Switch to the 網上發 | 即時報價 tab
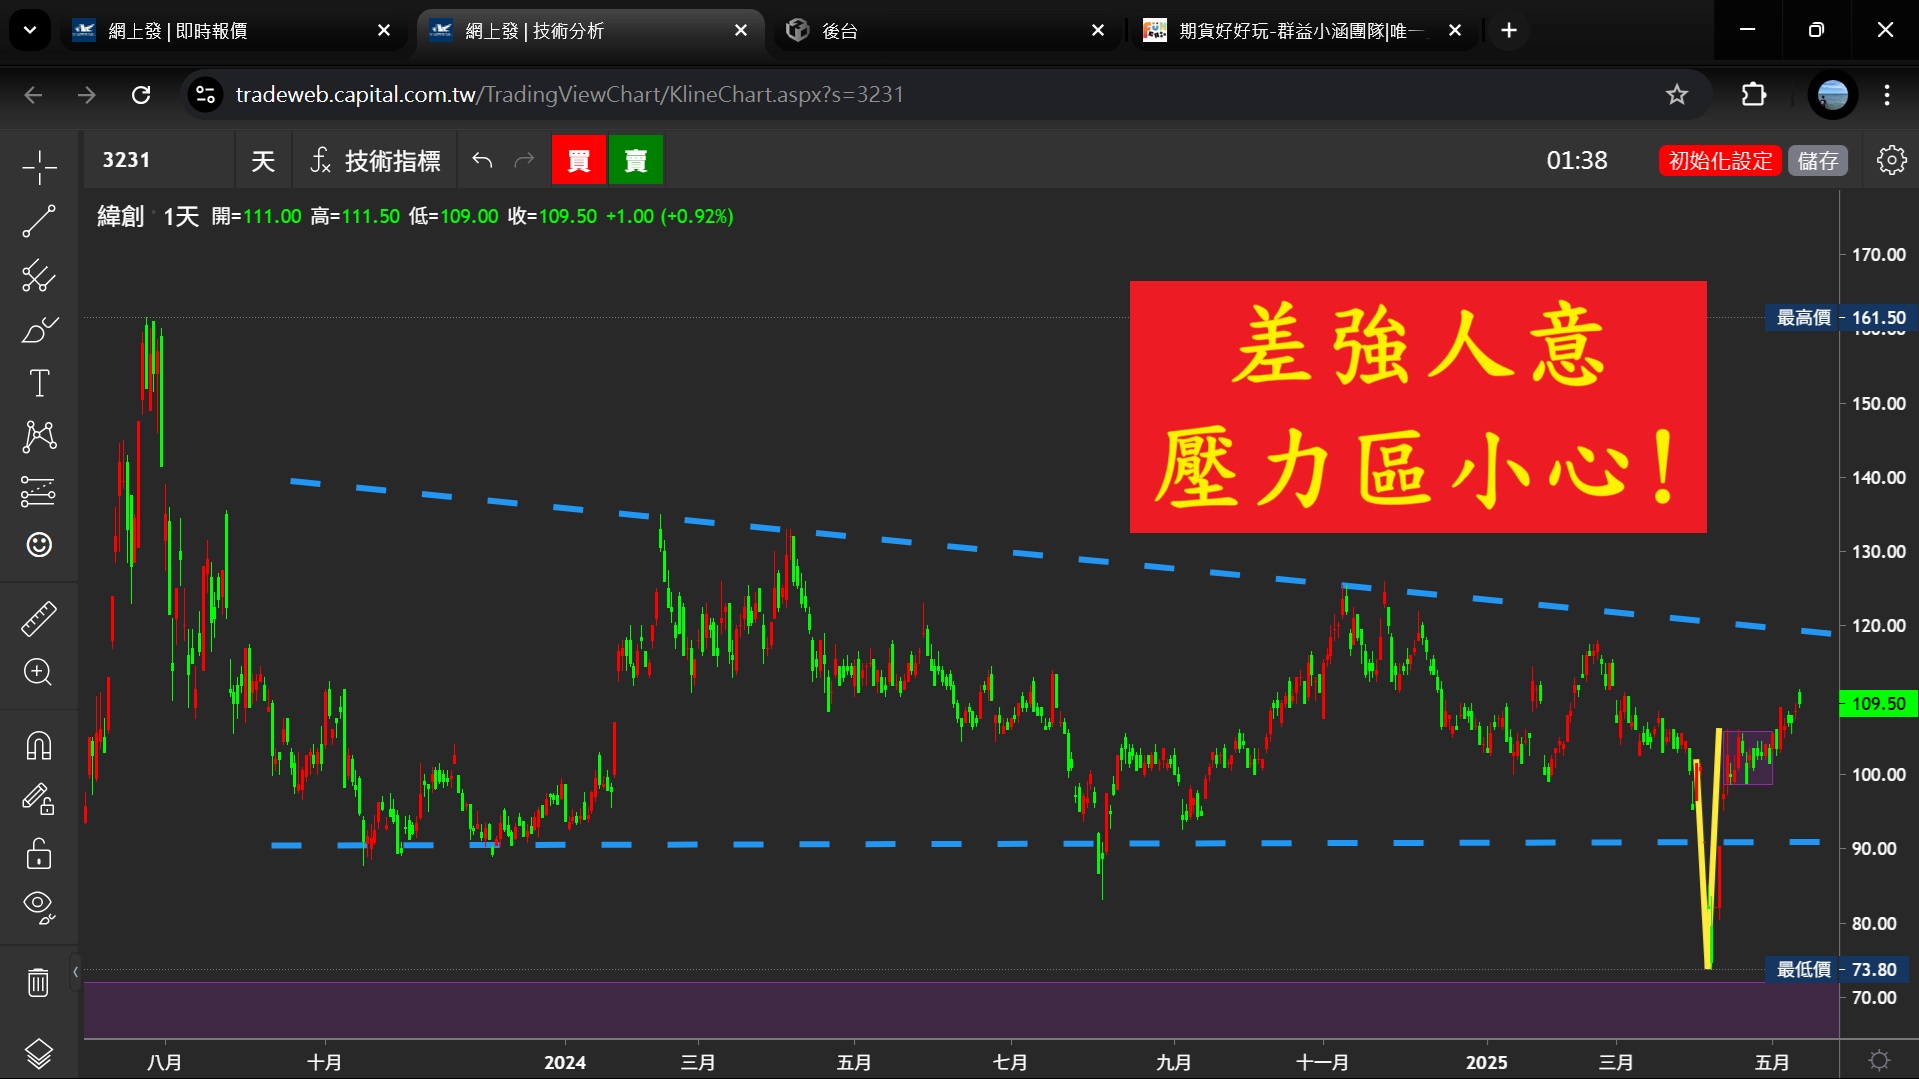Screen dimensions: 1919x1079 point(232,31)
